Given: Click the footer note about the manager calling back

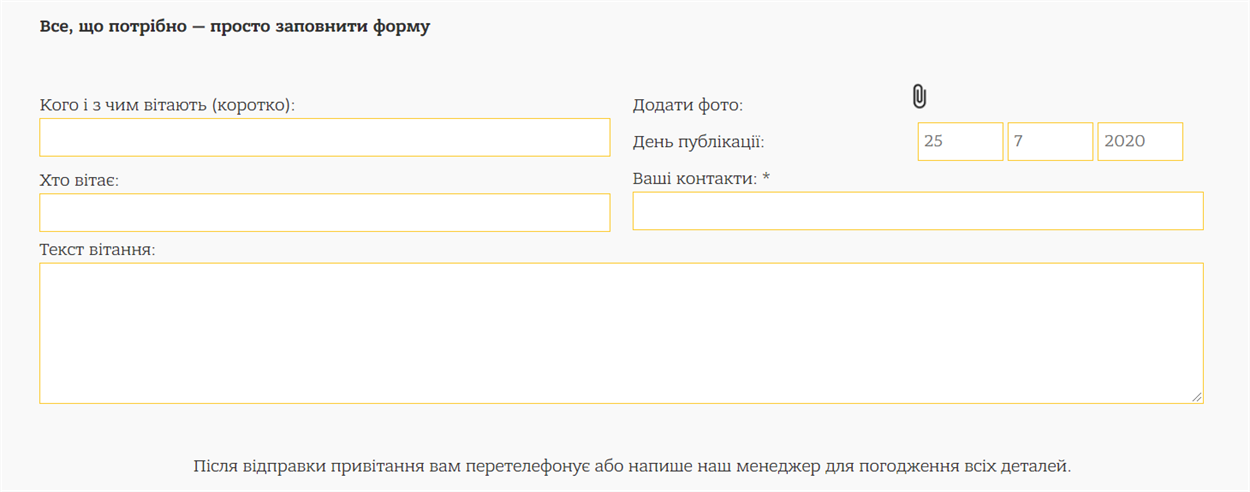Looking at the screenshot, I should coord(632,466).
